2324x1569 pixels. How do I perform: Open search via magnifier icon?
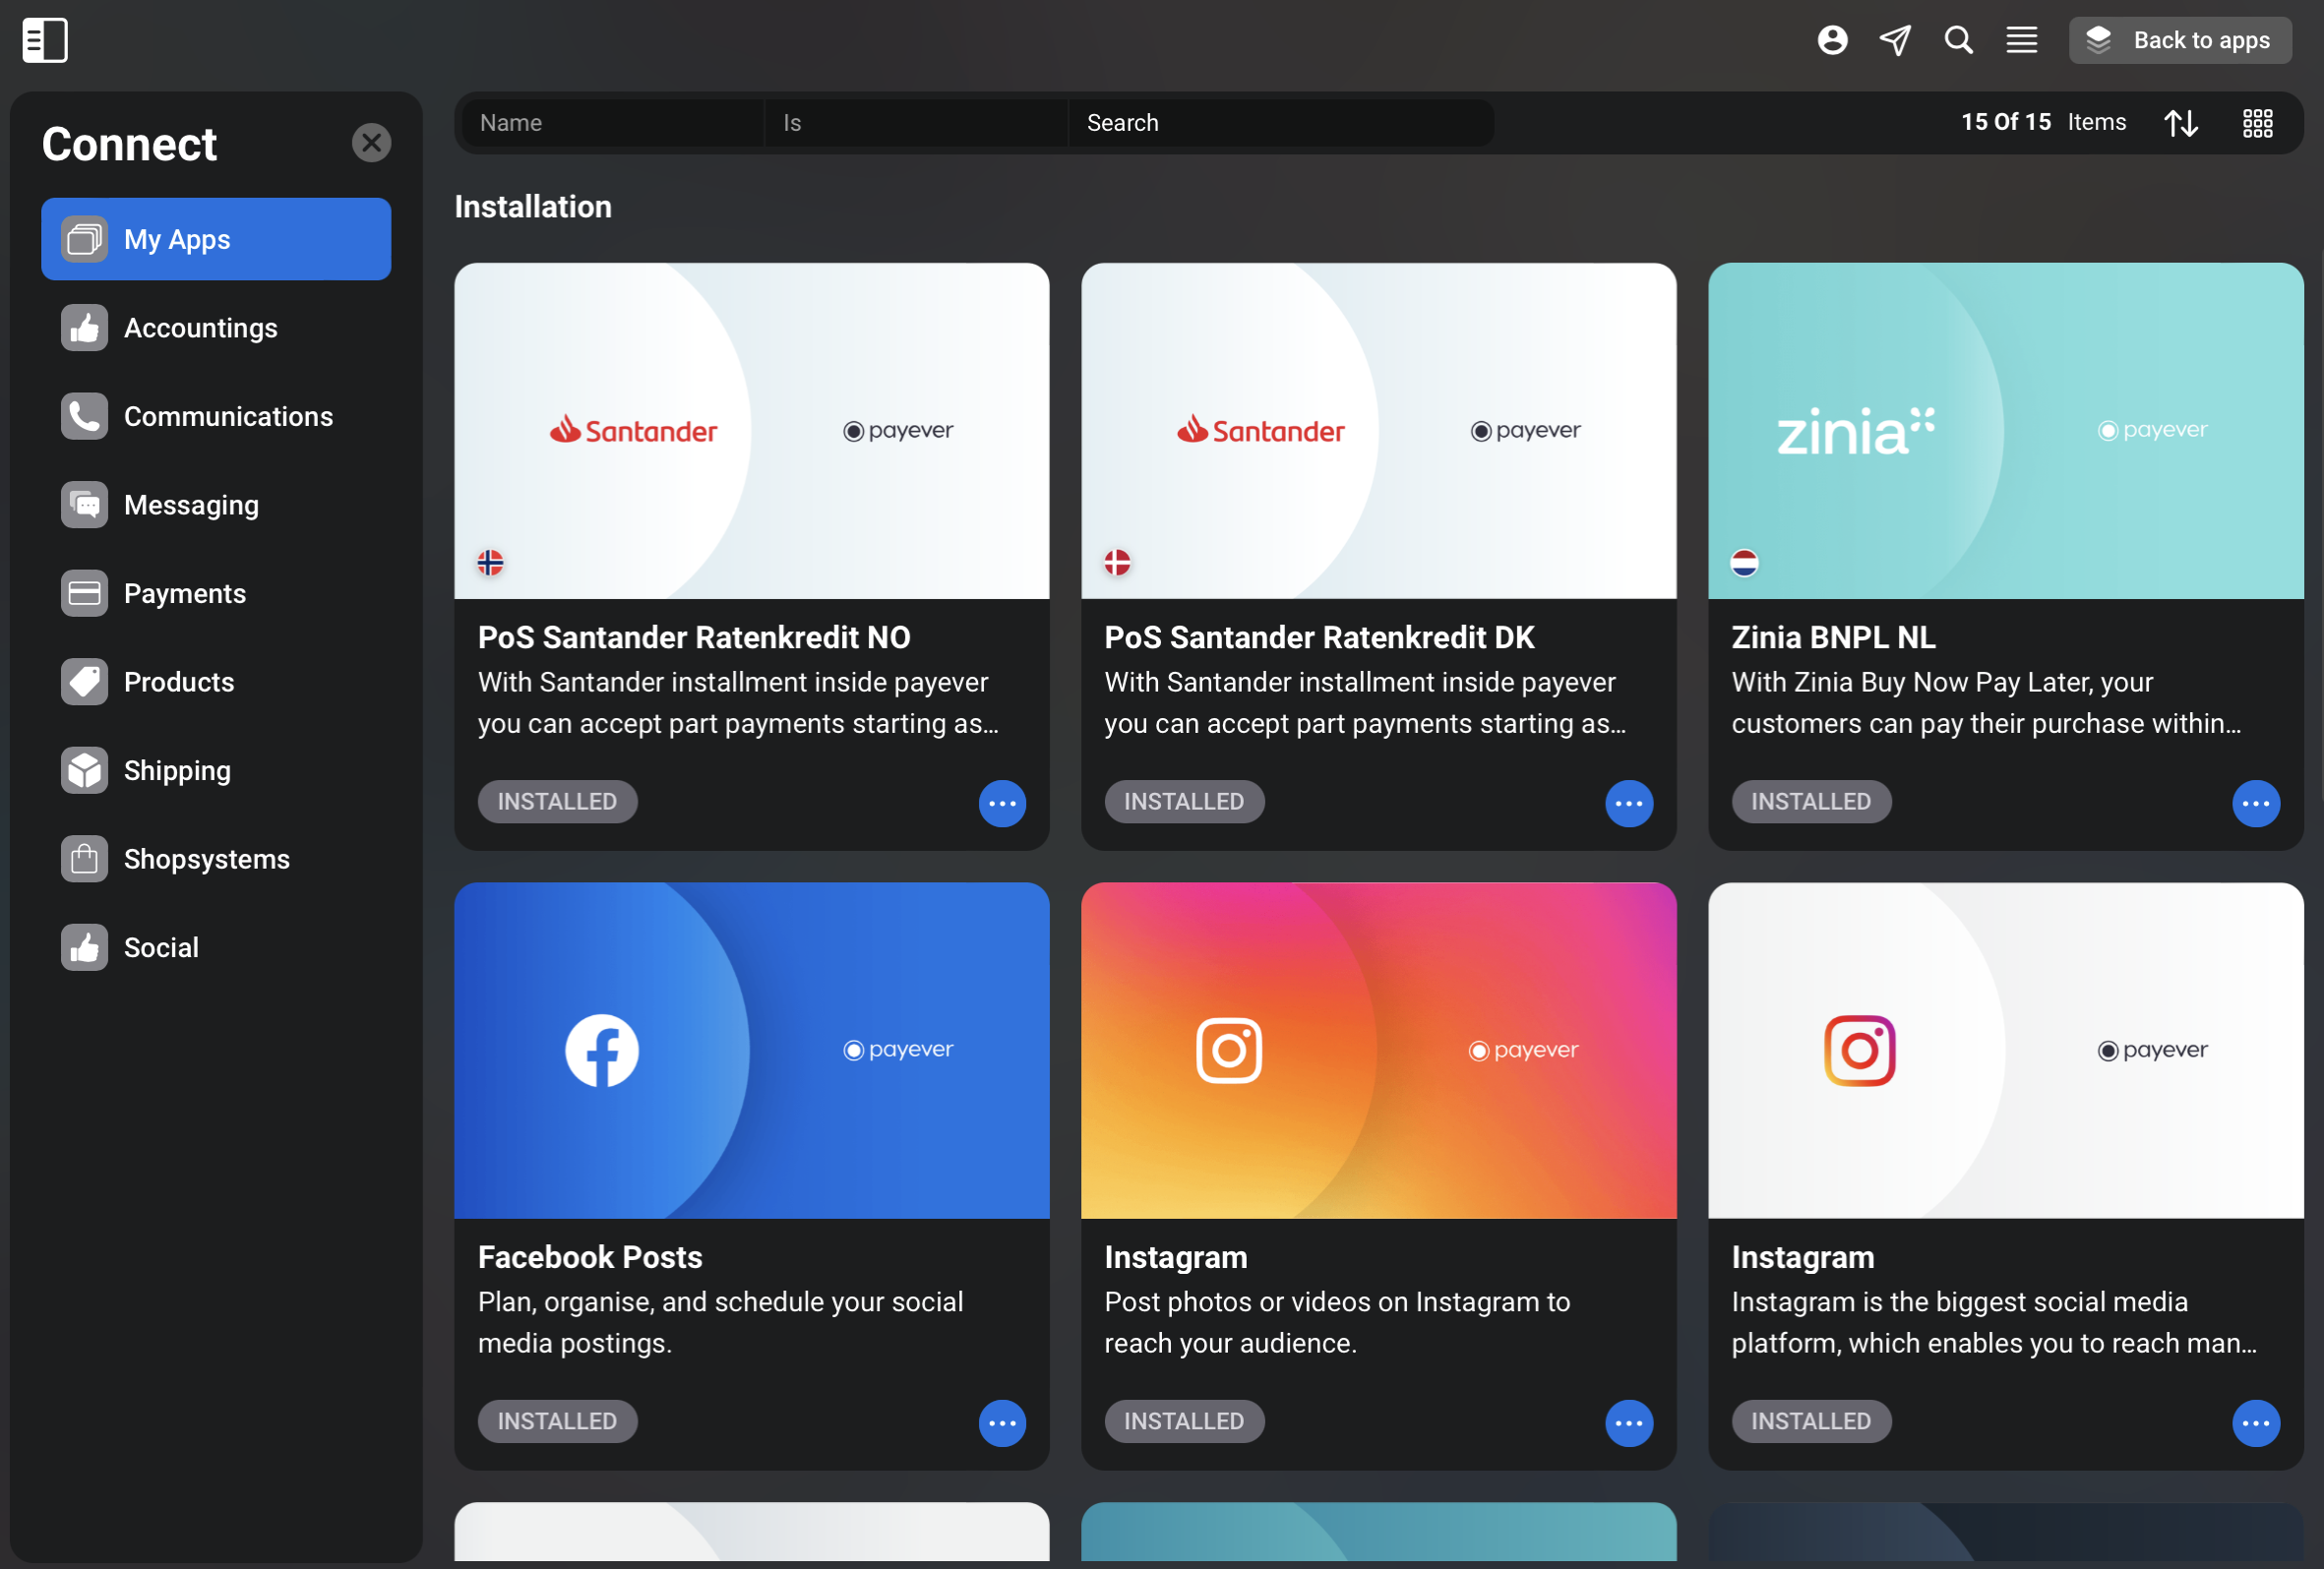(x=1958, y=40)
